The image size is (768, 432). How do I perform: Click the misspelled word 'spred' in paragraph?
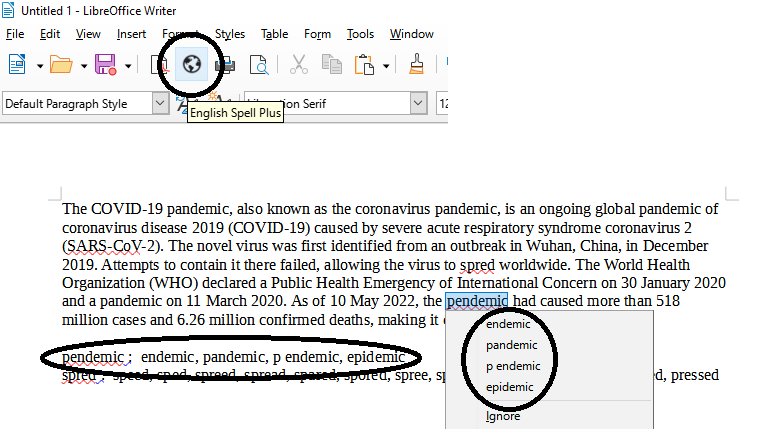pyautogui.click(x=477, y=265)
